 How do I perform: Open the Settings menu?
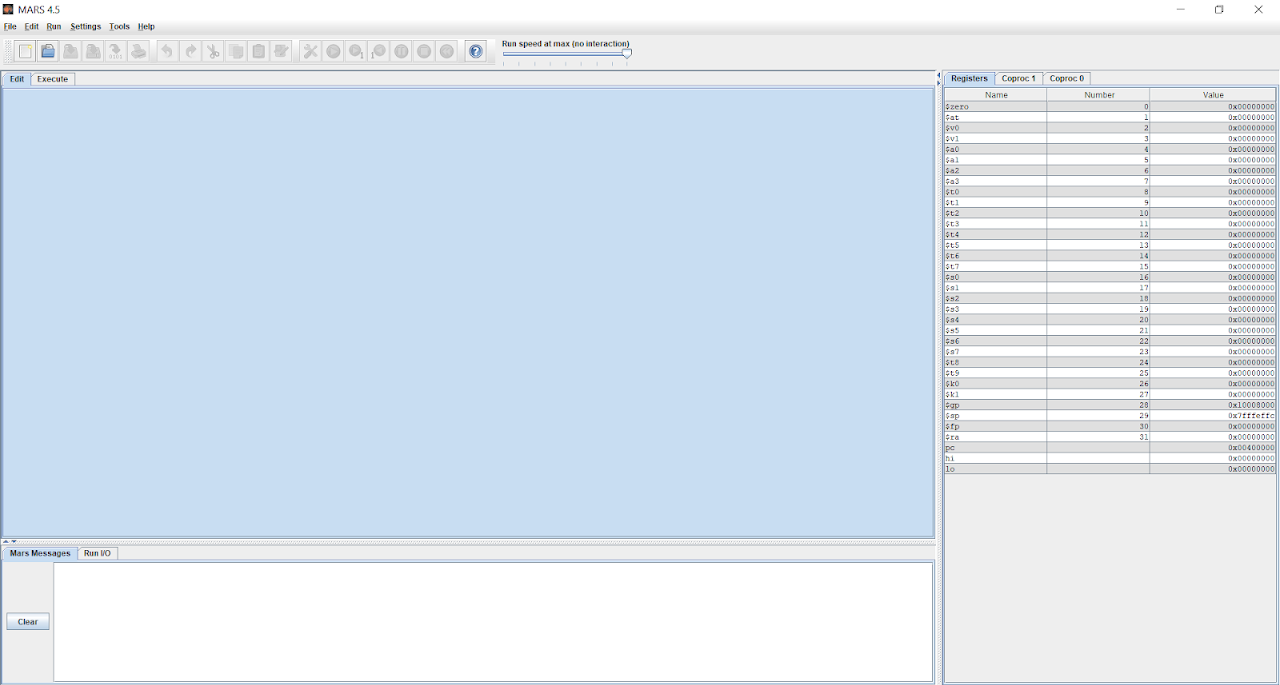[x=85, y=27]
